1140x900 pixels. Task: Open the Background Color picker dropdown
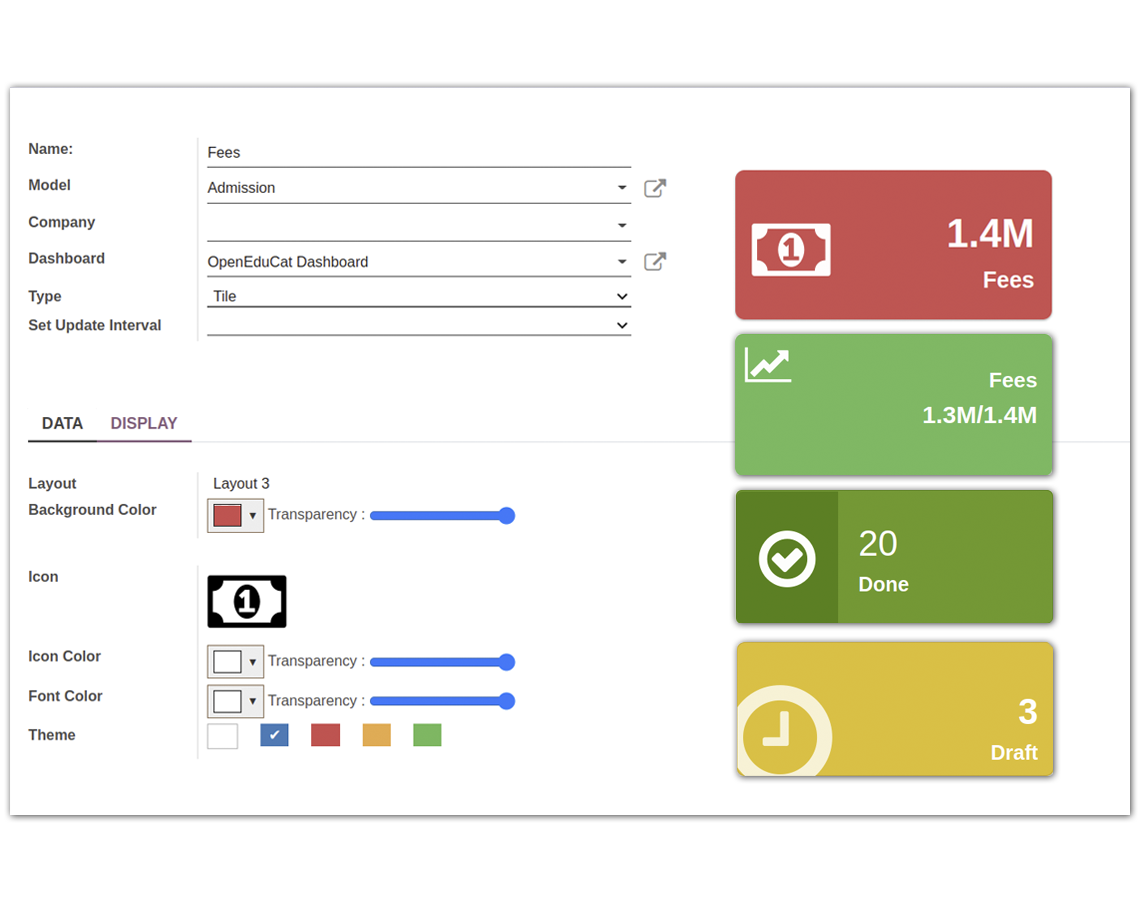click(x=252, y=515)
